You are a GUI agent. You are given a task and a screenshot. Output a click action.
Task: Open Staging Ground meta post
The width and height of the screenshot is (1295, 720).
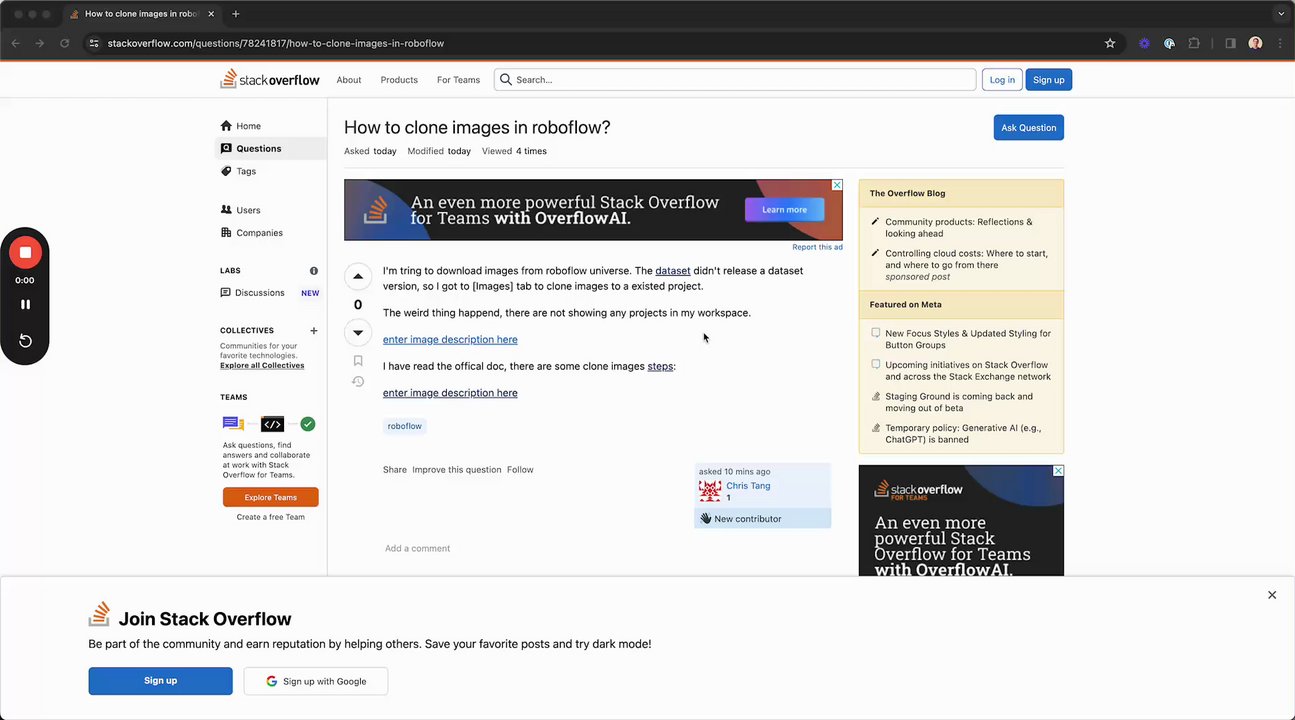[x=959, y=402]
